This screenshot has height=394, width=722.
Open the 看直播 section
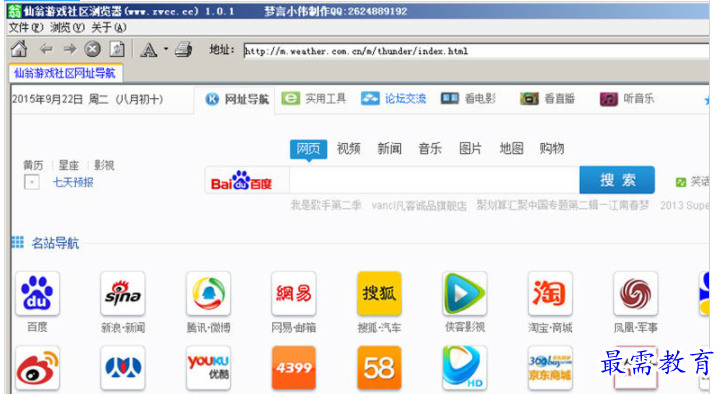(547, 98)
